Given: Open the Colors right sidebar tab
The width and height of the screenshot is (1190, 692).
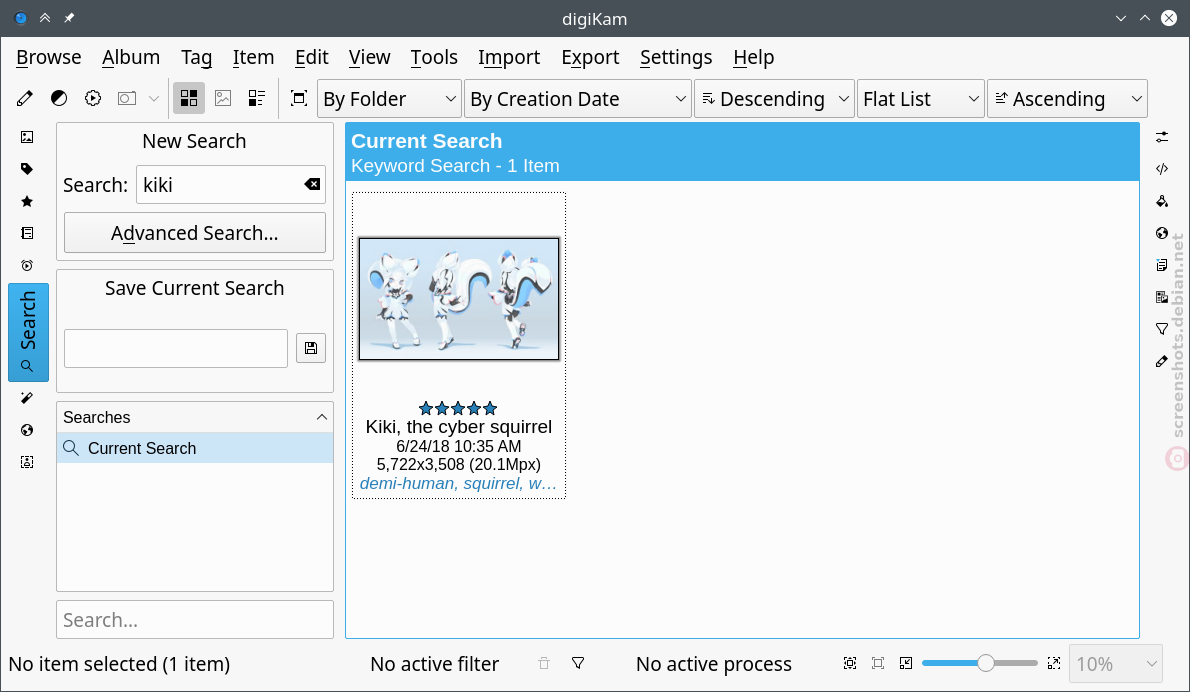Looking at the screenshot, I should (1162, 201).
